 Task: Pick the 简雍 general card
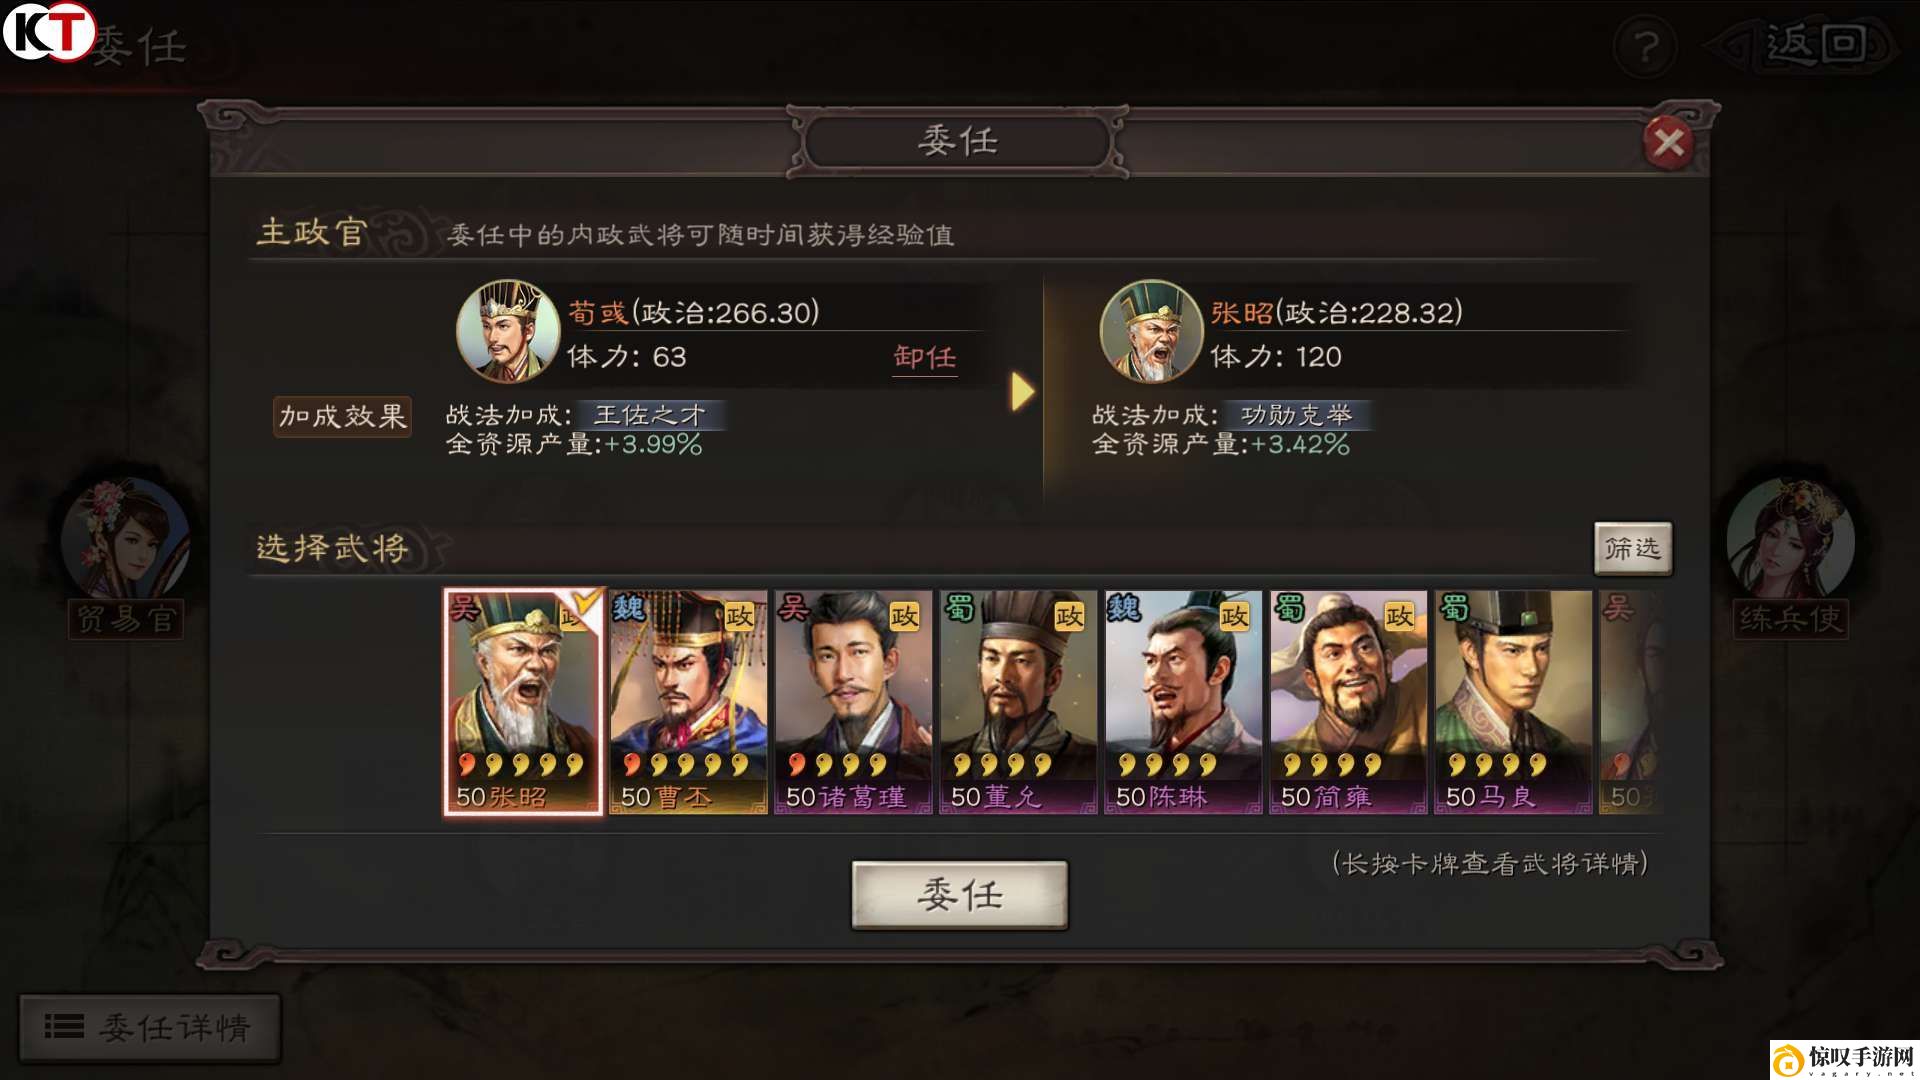click(1348, 702)
